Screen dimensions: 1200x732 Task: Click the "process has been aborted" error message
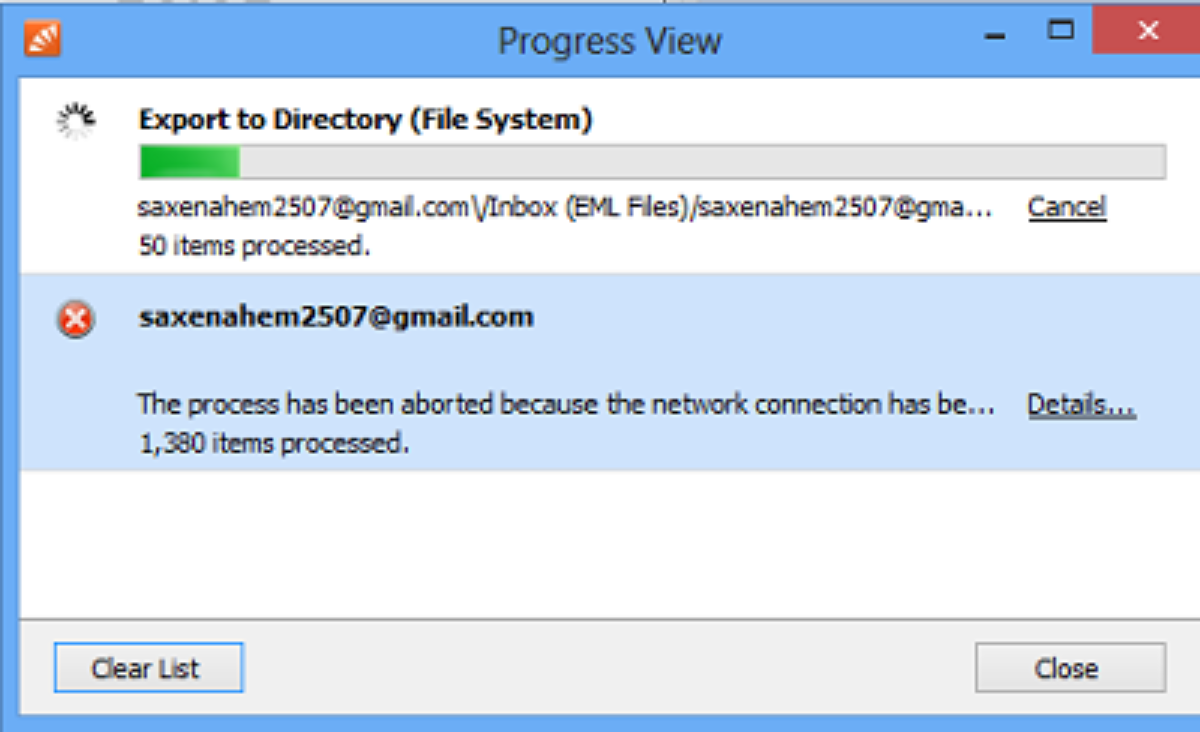[x=565, y=404]
